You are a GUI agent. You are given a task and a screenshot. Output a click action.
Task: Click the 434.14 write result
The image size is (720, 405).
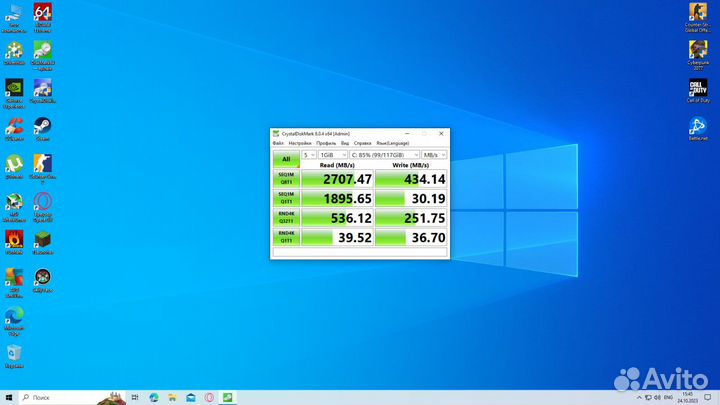411,179
